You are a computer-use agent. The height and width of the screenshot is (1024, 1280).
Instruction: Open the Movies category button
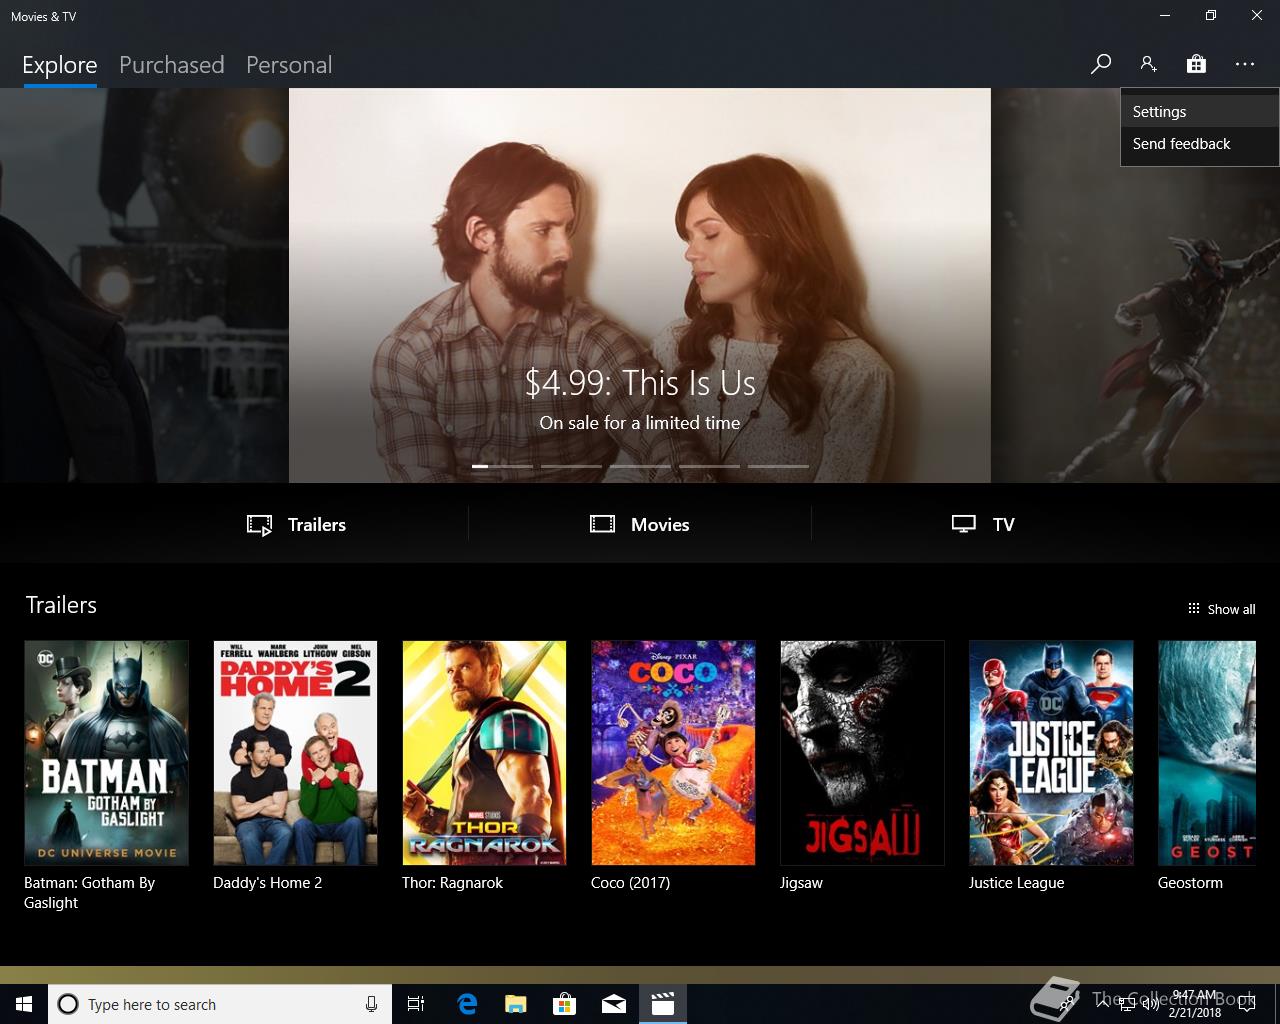640,524
